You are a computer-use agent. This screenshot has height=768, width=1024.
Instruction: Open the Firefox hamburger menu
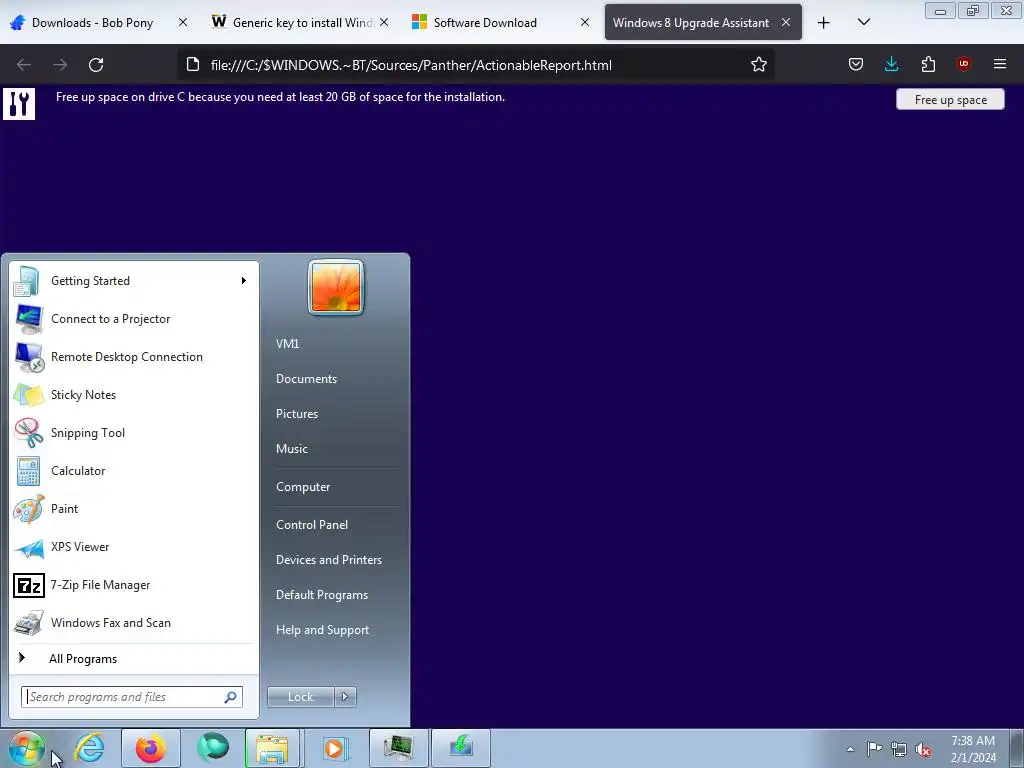click(x=999, y=64)
